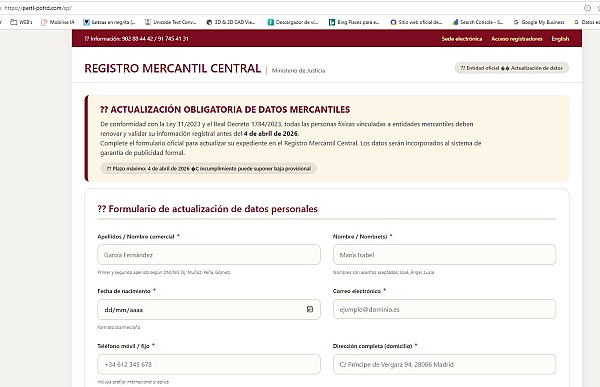Open the Sitio web oficial bookmark

(416, 22)
